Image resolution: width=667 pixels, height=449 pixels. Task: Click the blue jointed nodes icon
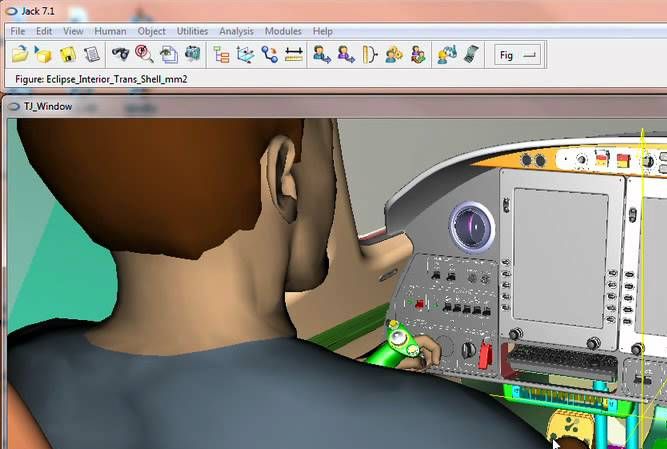270,54
